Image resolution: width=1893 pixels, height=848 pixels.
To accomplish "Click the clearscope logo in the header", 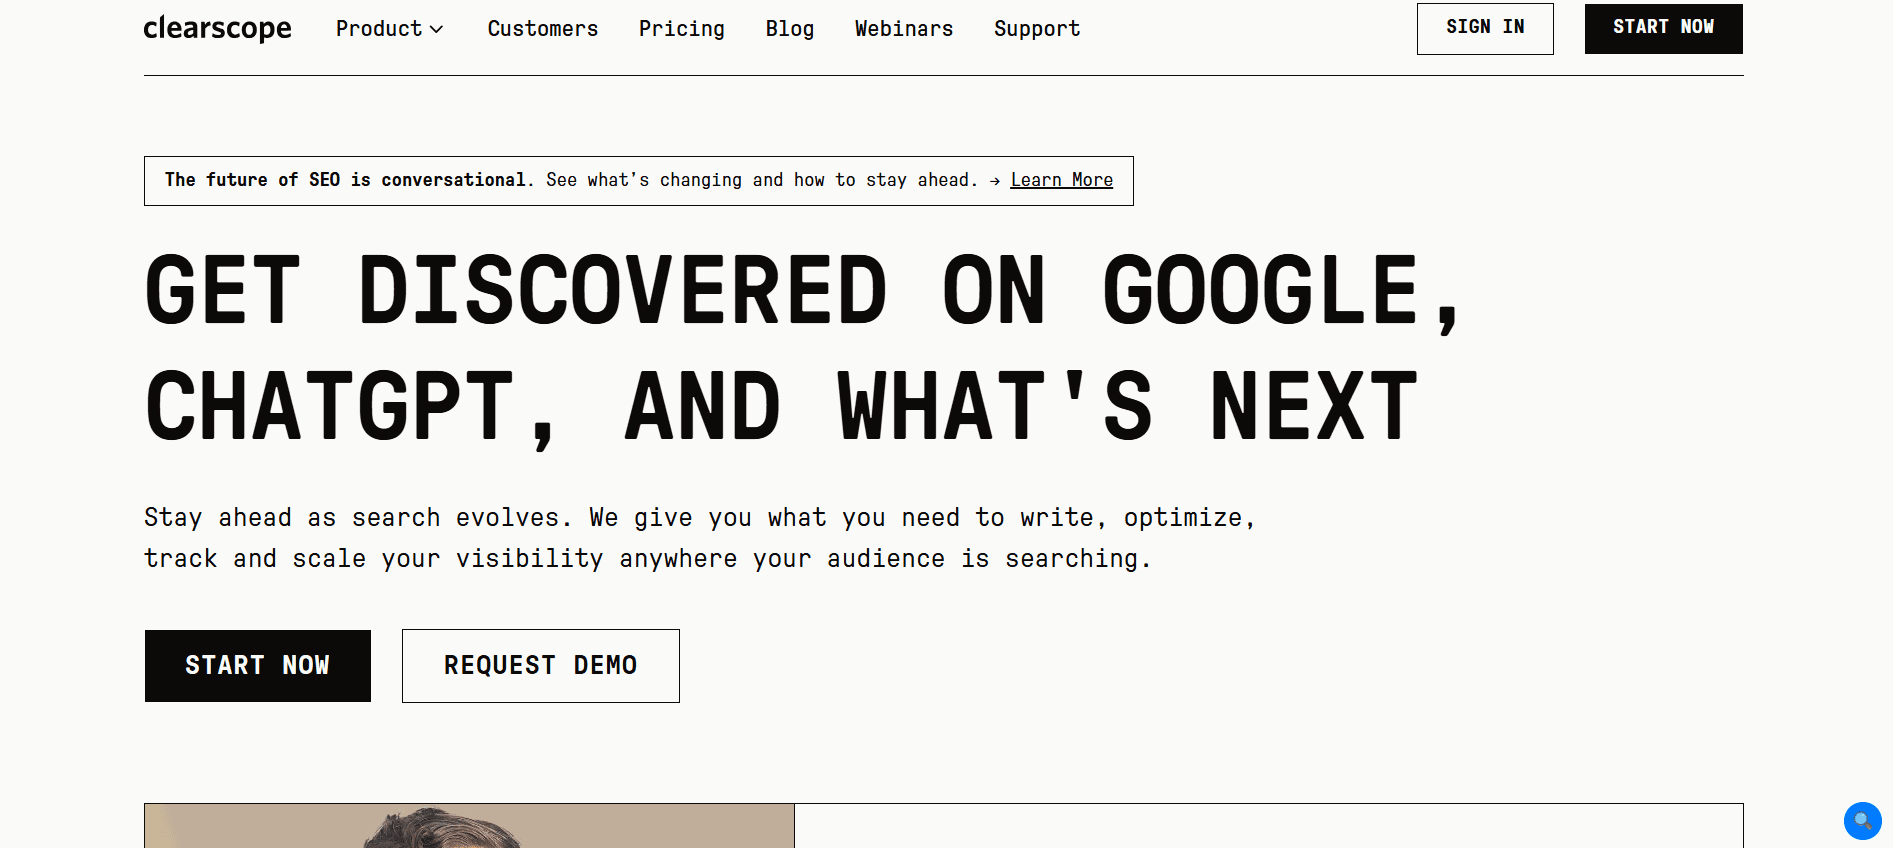I will coord(217,29).
